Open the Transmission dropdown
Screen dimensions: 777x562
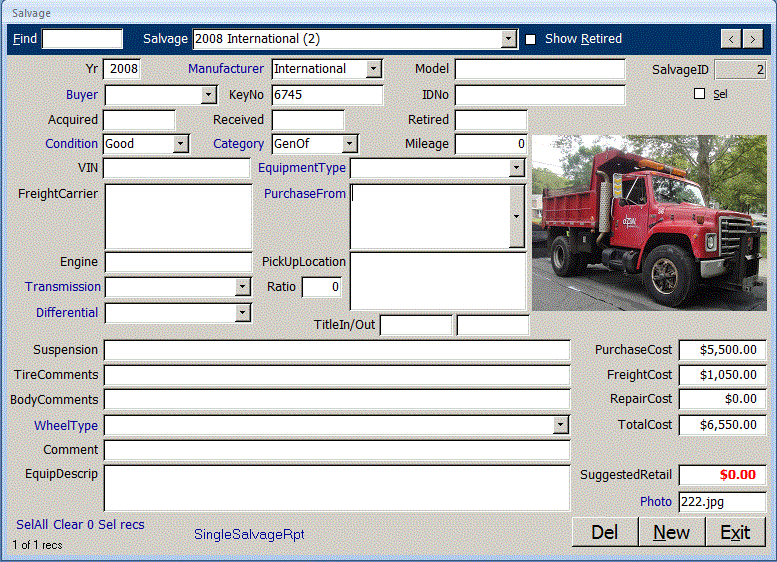point(242,287)
